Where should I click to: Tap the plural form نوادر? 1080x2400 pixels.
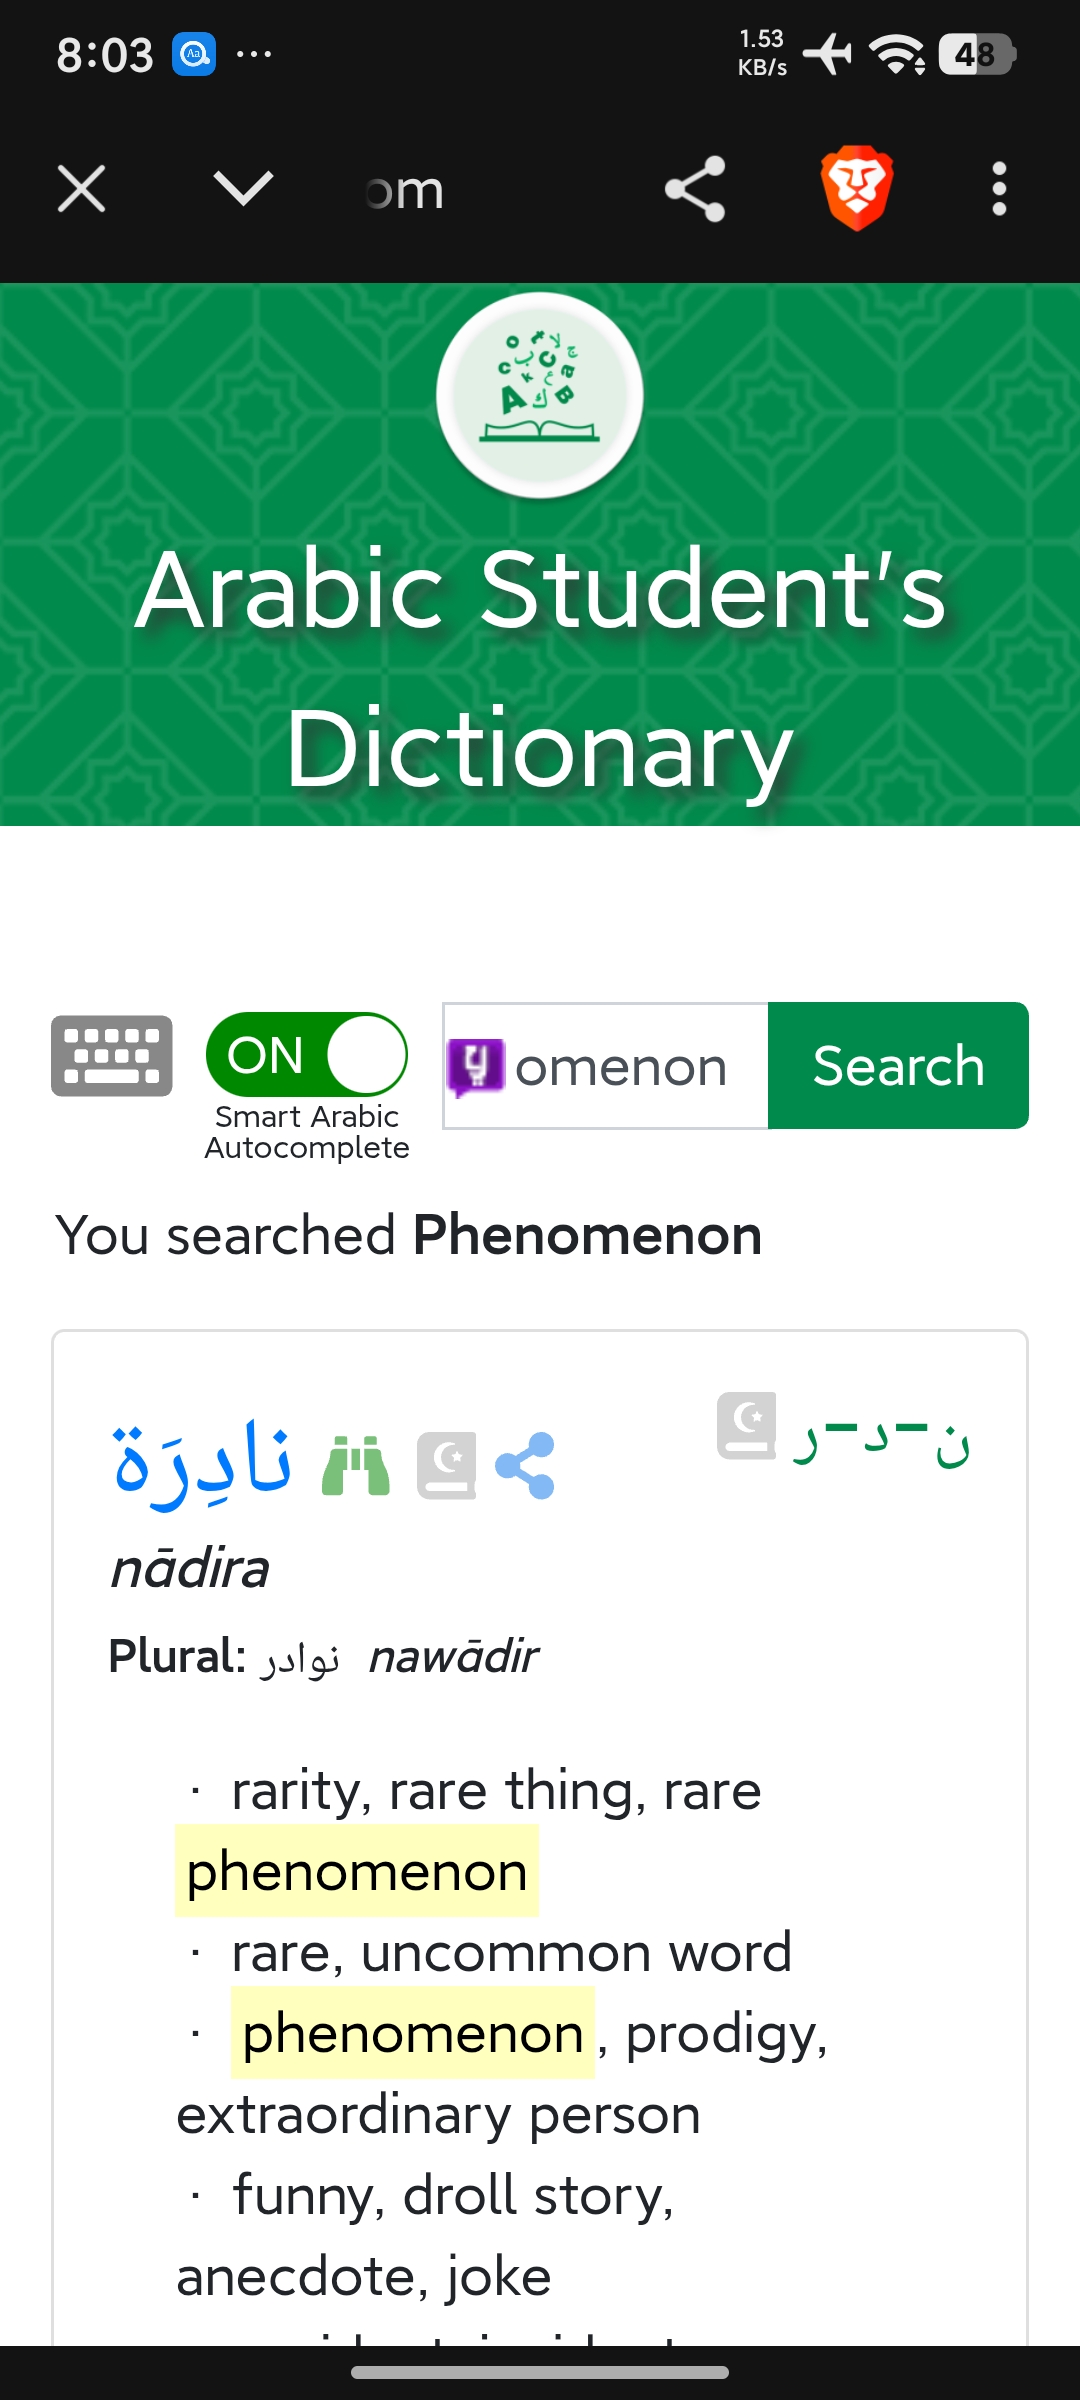[300, 1659]
